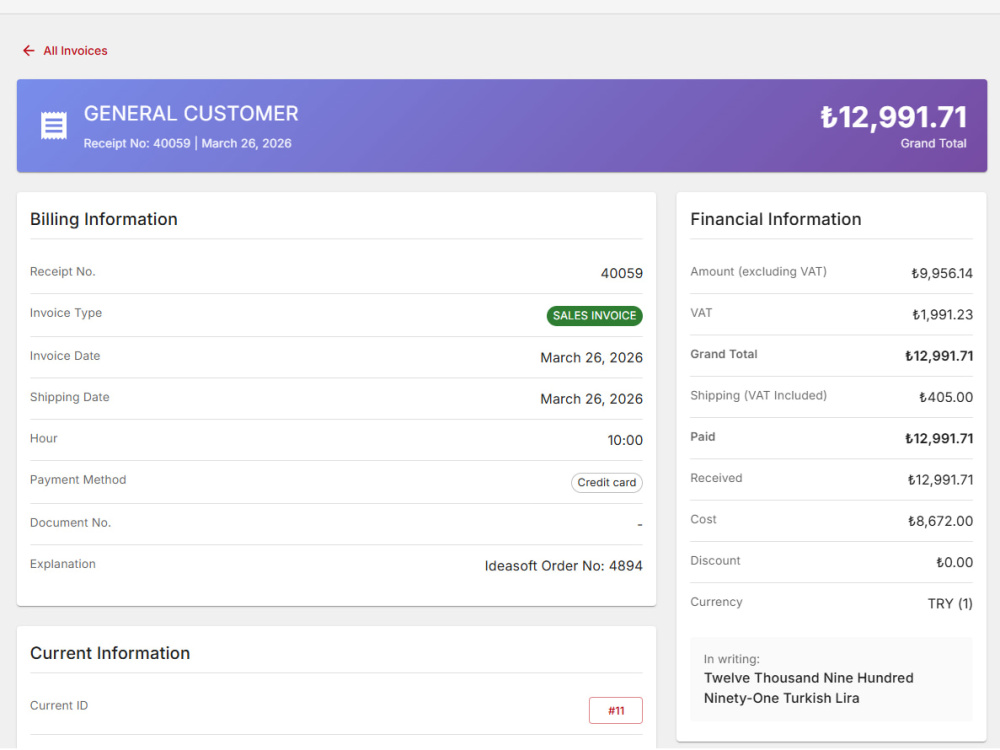Screen dimensions: 1000x750
Task: Click the Shipping Date value
Action: [591, 399]
